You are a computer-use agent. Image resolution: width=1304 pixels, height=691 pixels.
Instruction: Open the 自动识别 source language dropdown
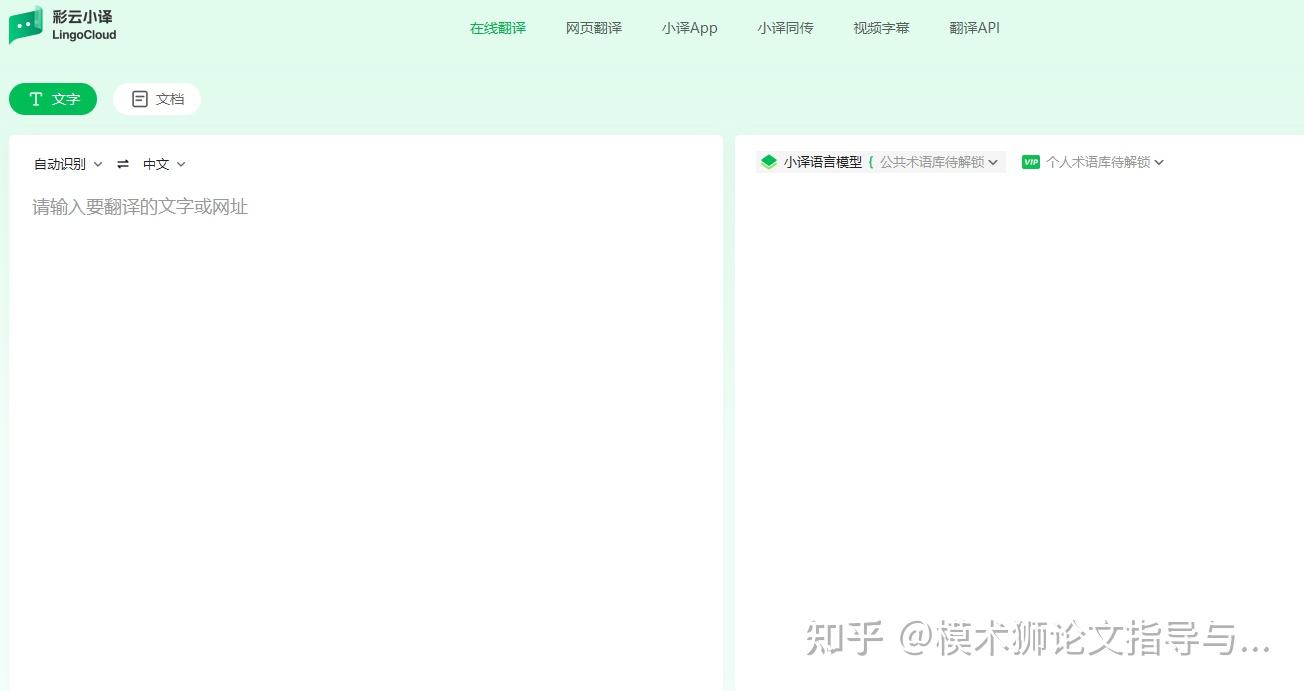click(x=66, y=164)
